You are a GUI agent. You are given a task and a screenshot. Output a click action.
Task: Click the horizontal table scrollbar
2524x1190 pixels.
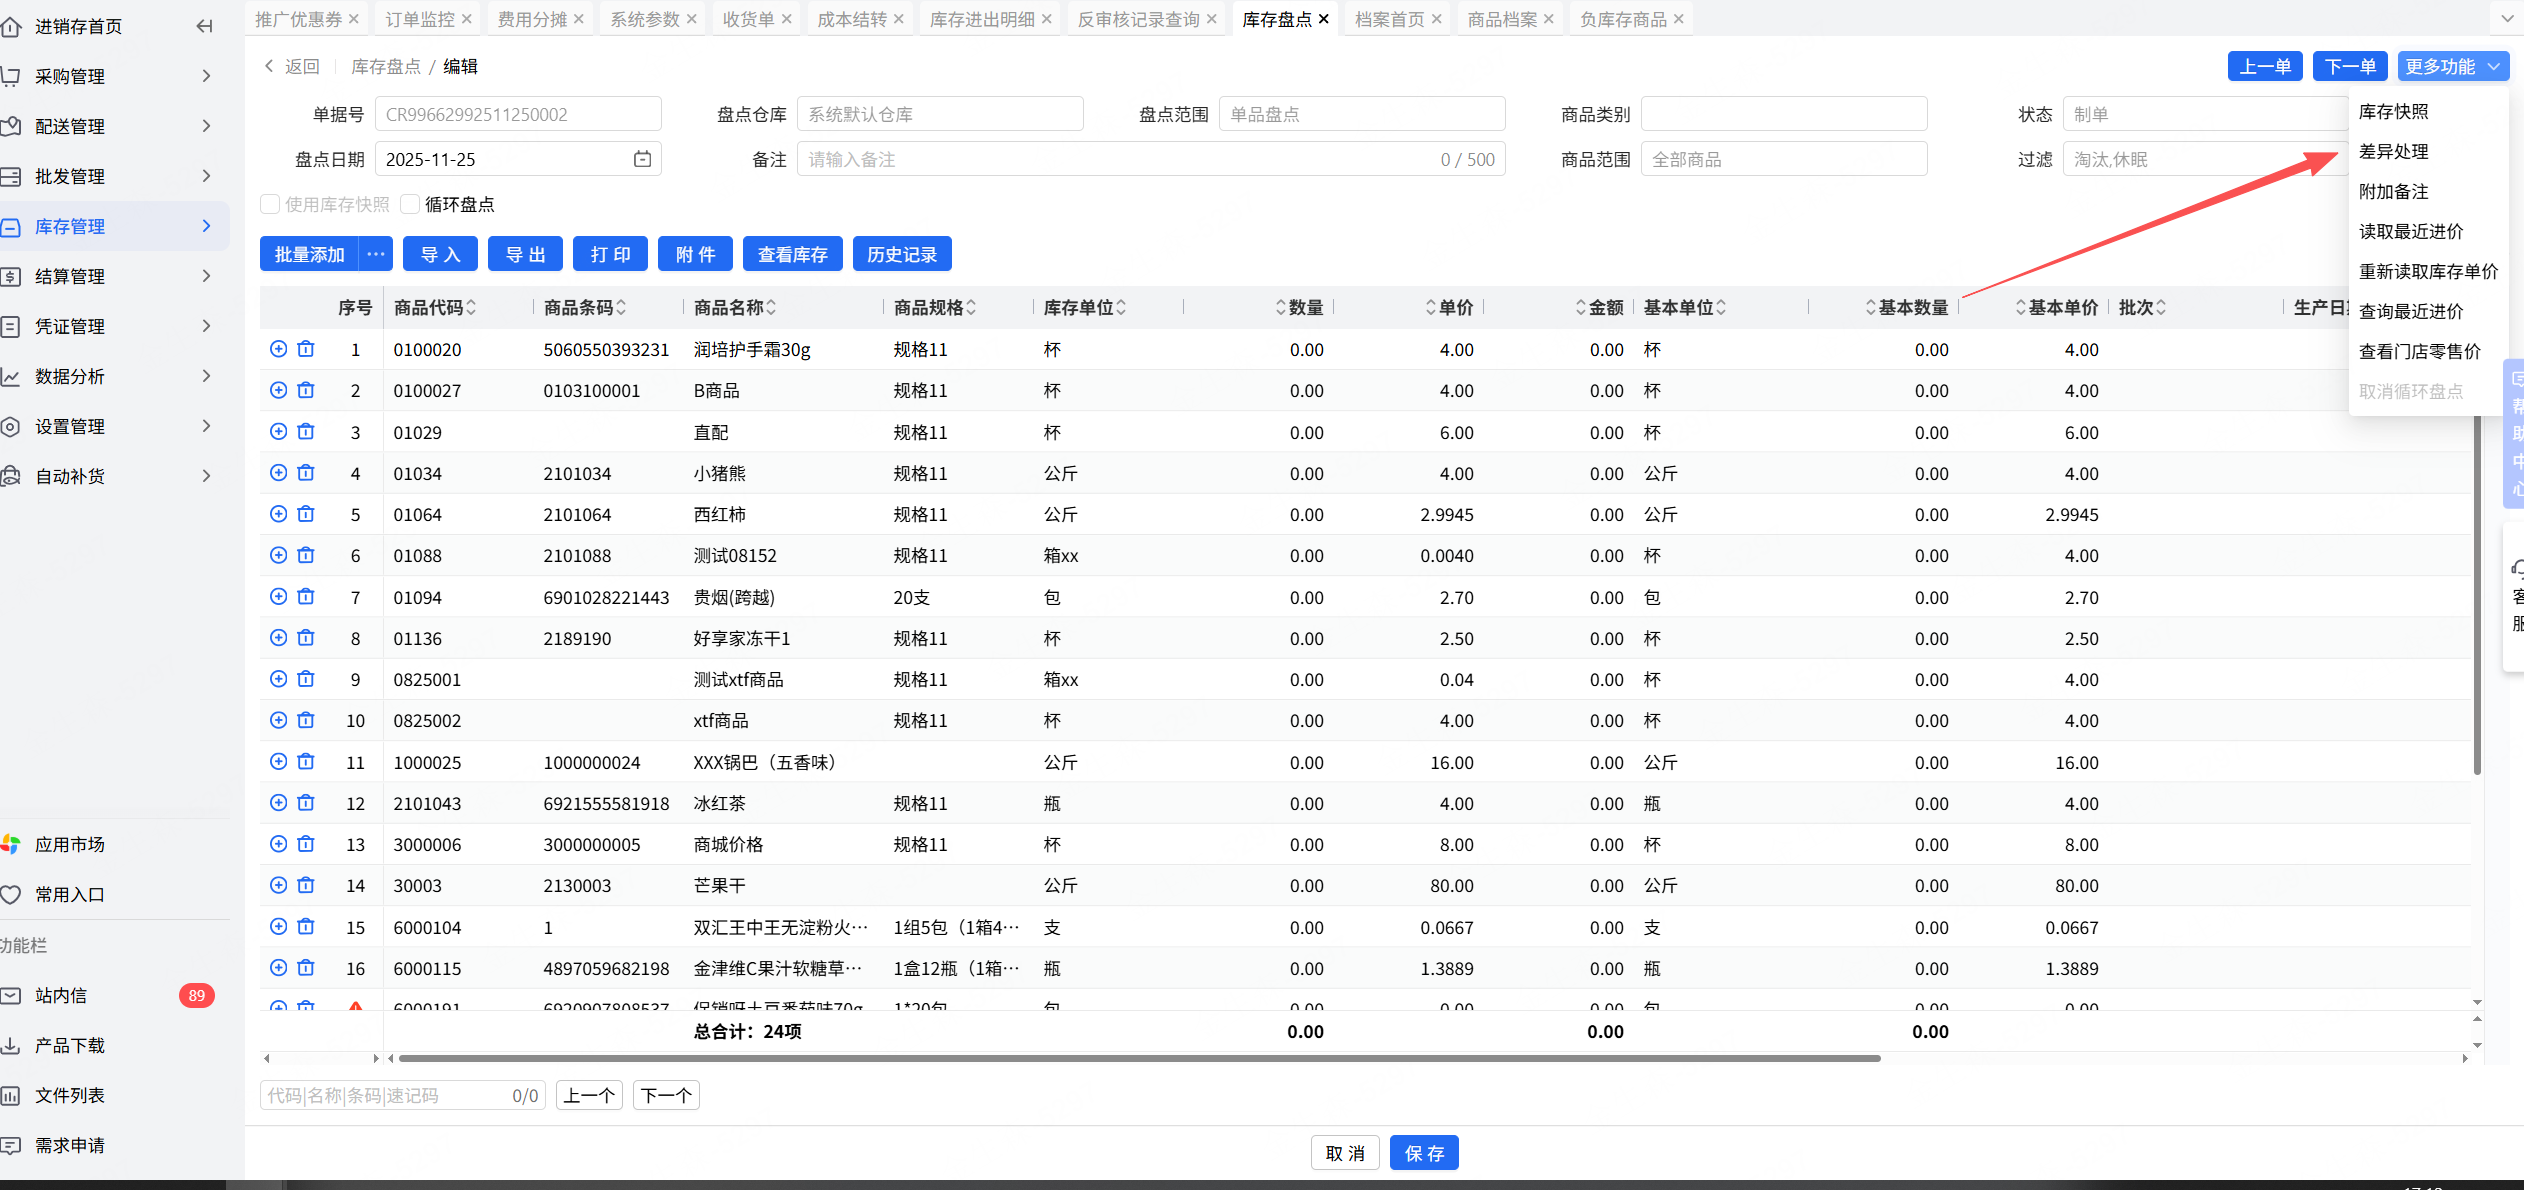tap(1138, 1058)
